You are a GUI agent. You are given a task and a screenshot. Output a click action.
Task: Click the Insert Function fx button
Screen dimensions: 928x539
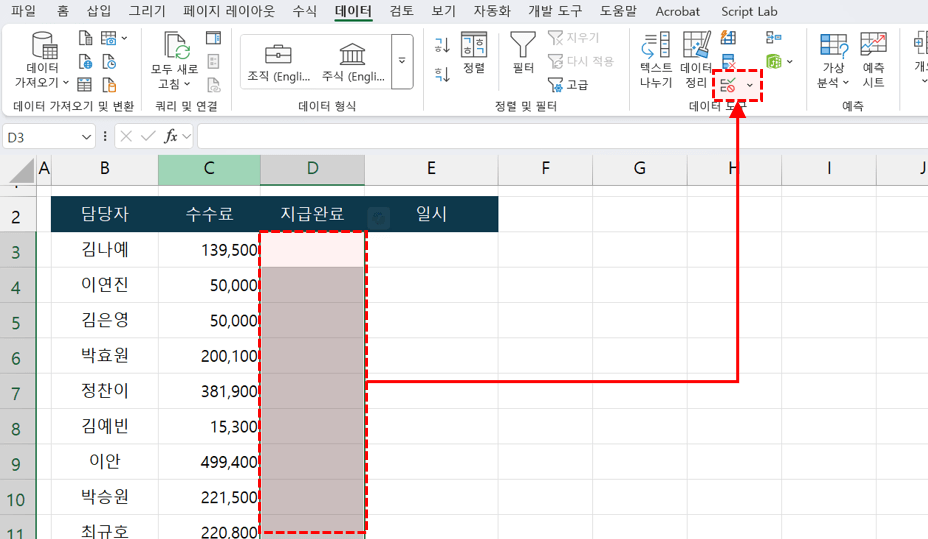[x=171, y=136]
